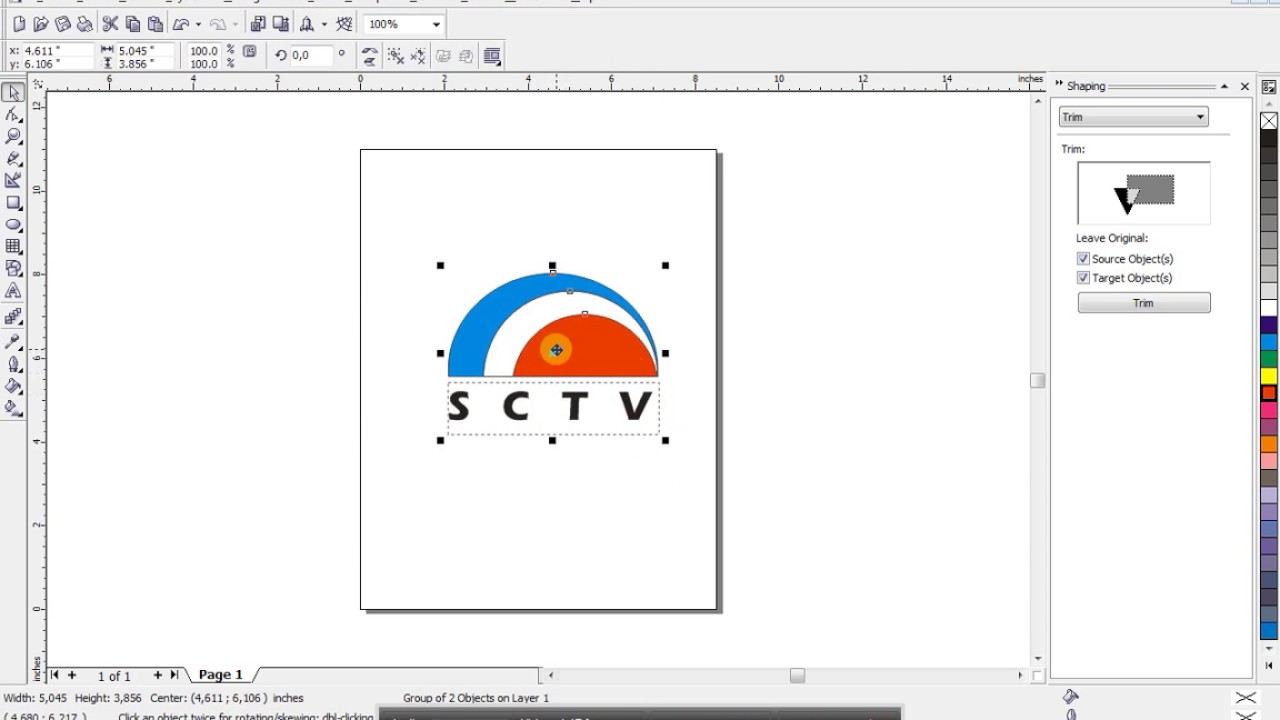The height and width of the screenshot is (720, 1280).
Task: Click the yellow color swatch
Action: tap(1269, 376)
